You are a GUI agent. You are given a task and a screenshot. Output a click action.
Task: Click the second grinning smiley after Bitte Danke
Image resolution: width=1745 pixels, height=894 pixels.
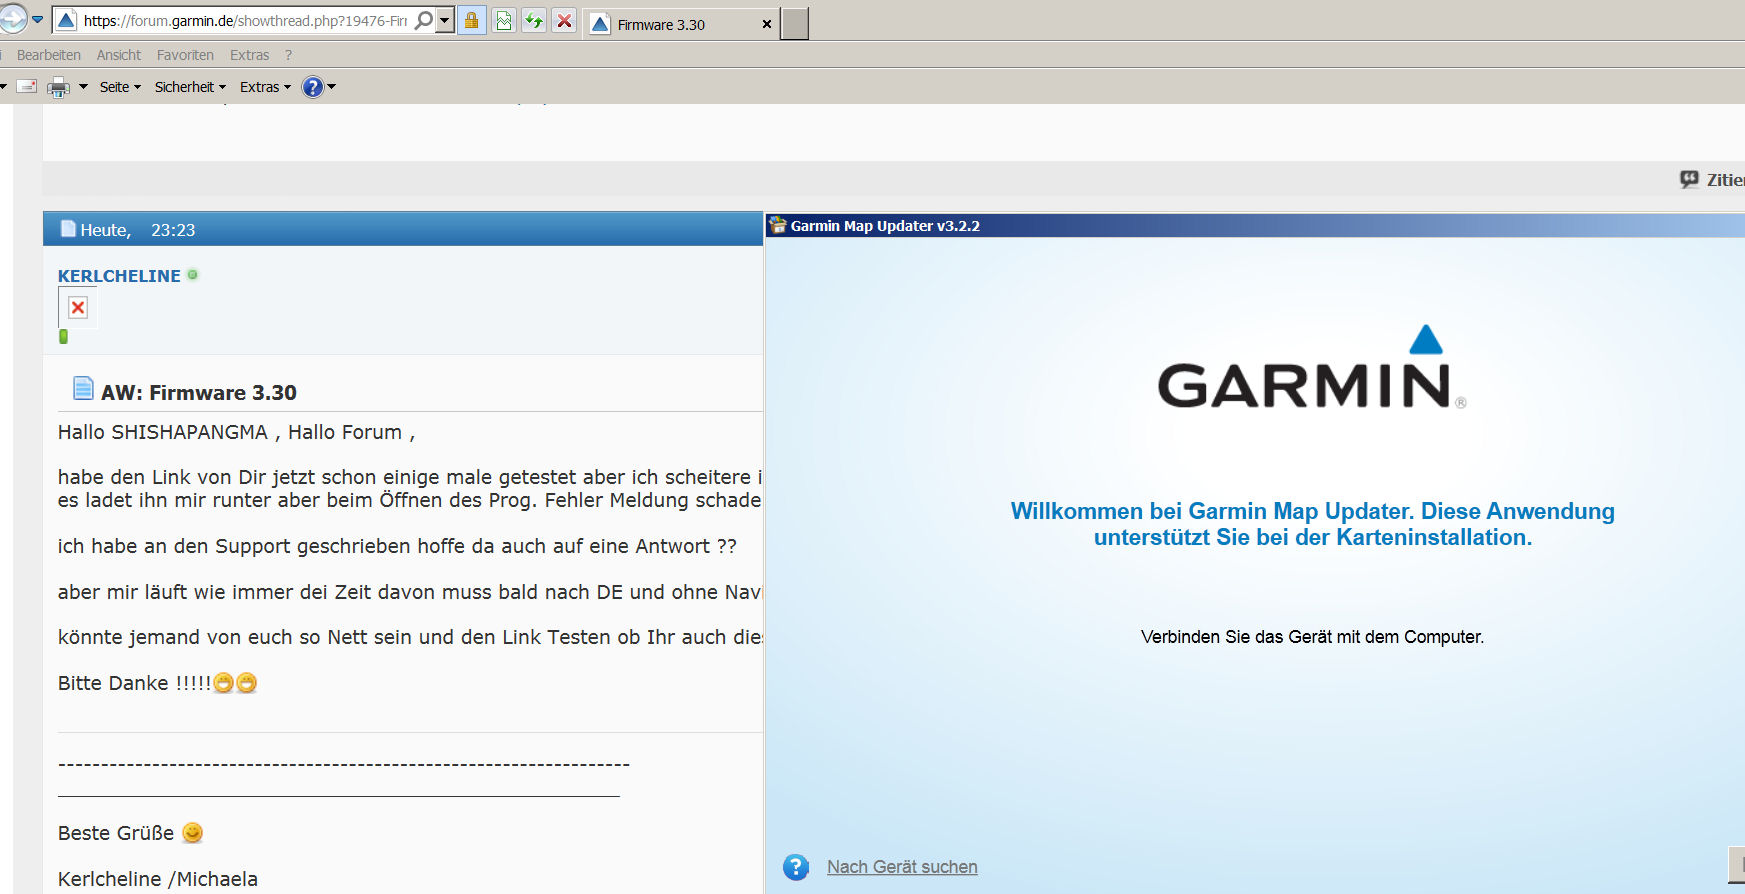(247, 683)
